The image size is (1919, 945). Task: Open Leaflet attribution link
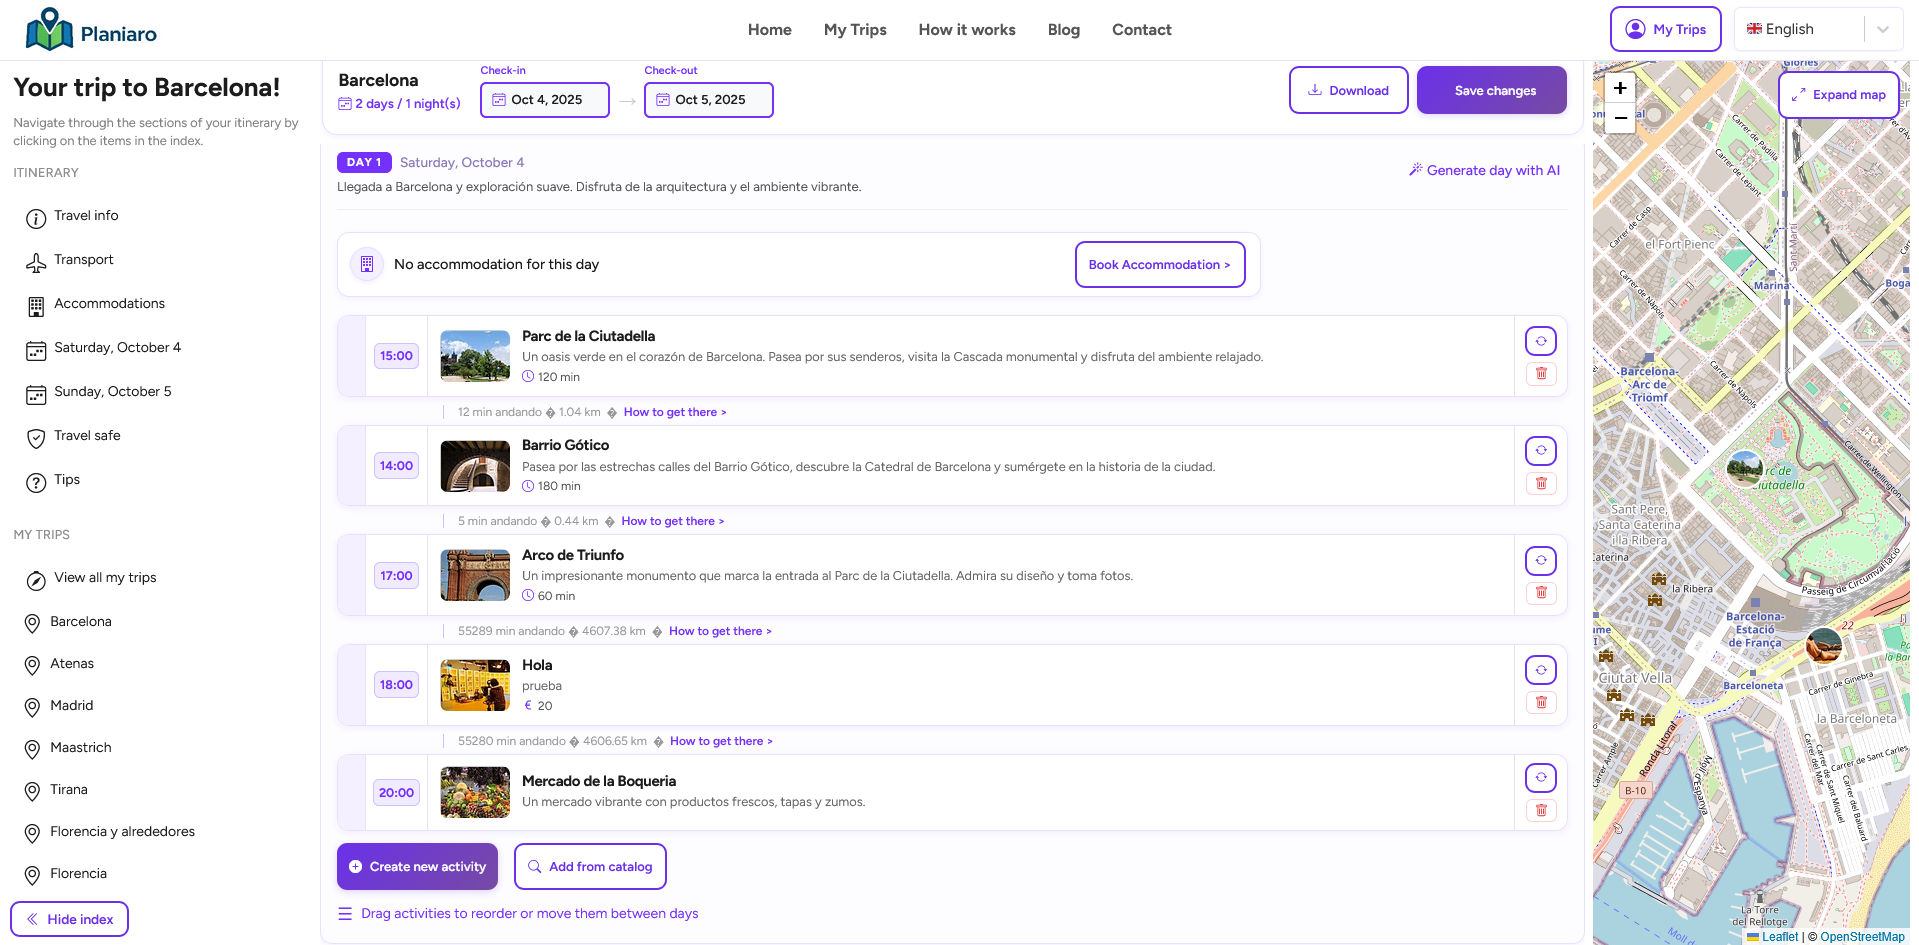coord(1779,937)
